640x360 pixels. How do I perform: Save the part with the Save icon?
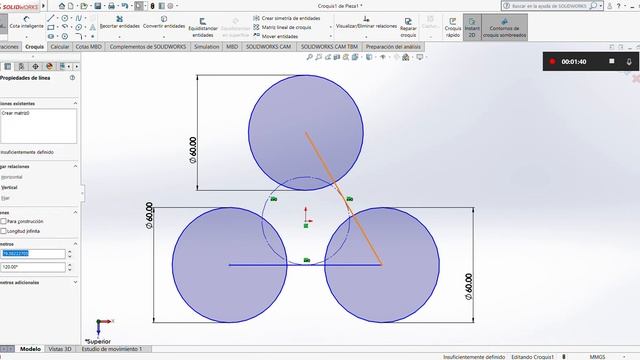(x=98, y=6)
